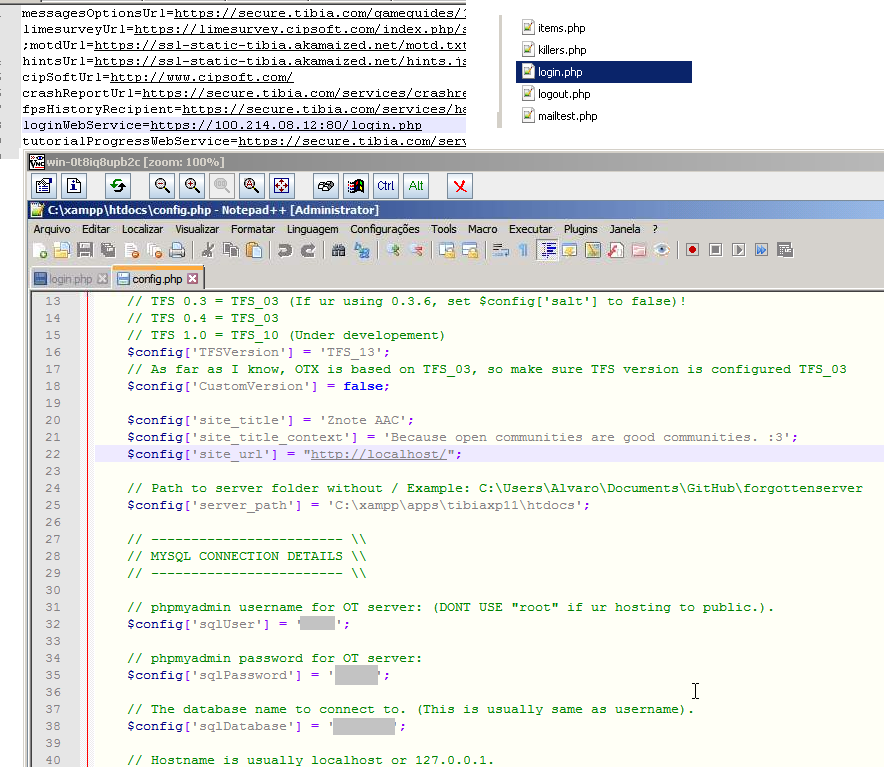Redo edit in Notepad++
The width and height of the screenshot is (884, 767).
(308, 250)
